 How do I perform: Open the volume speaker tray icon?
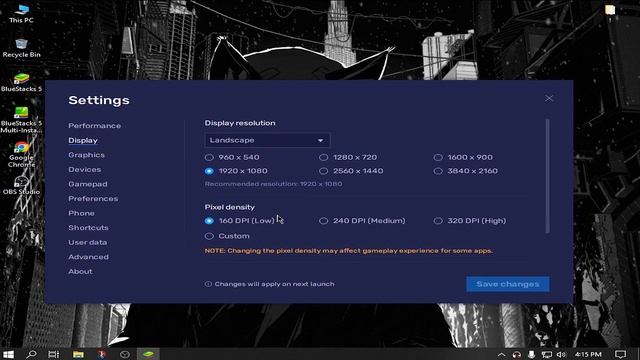[562, 354]
